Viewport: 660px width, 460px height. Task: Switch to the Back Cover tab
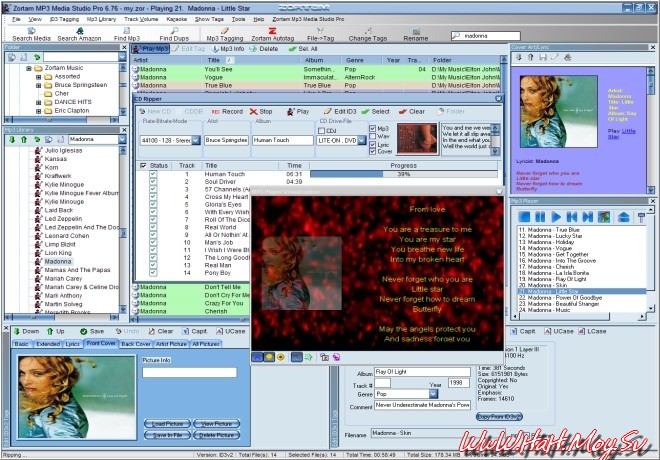pos(136,344)
